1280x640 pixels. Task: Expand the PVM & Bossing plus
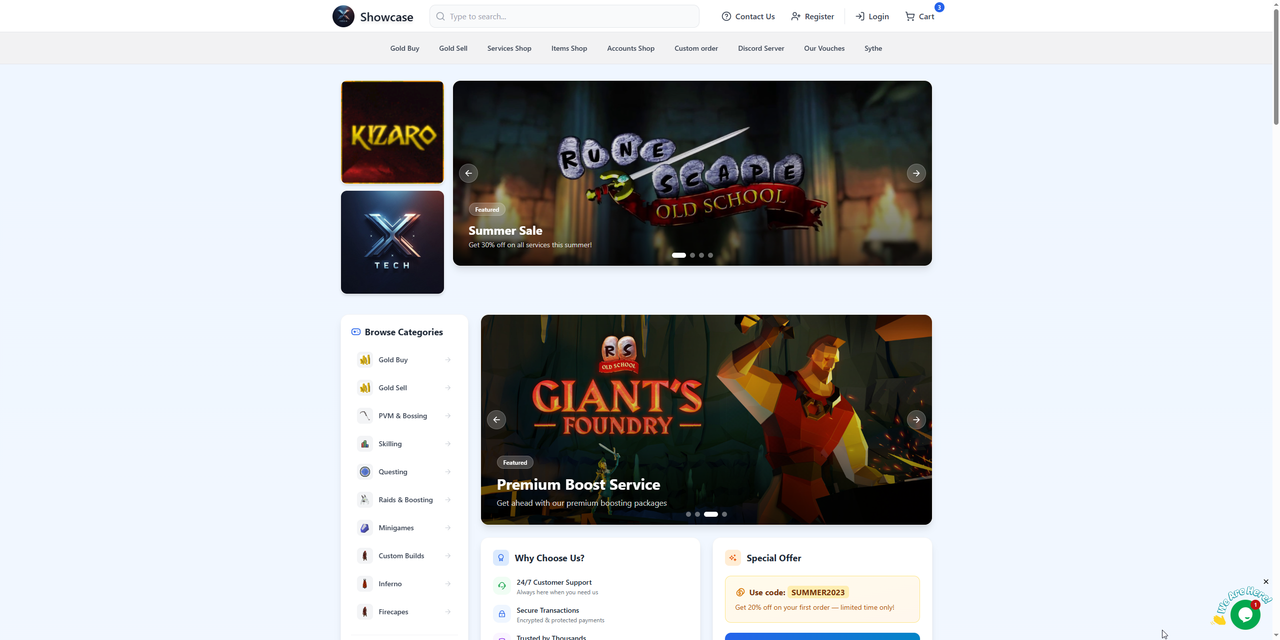[x=449, y=416]
